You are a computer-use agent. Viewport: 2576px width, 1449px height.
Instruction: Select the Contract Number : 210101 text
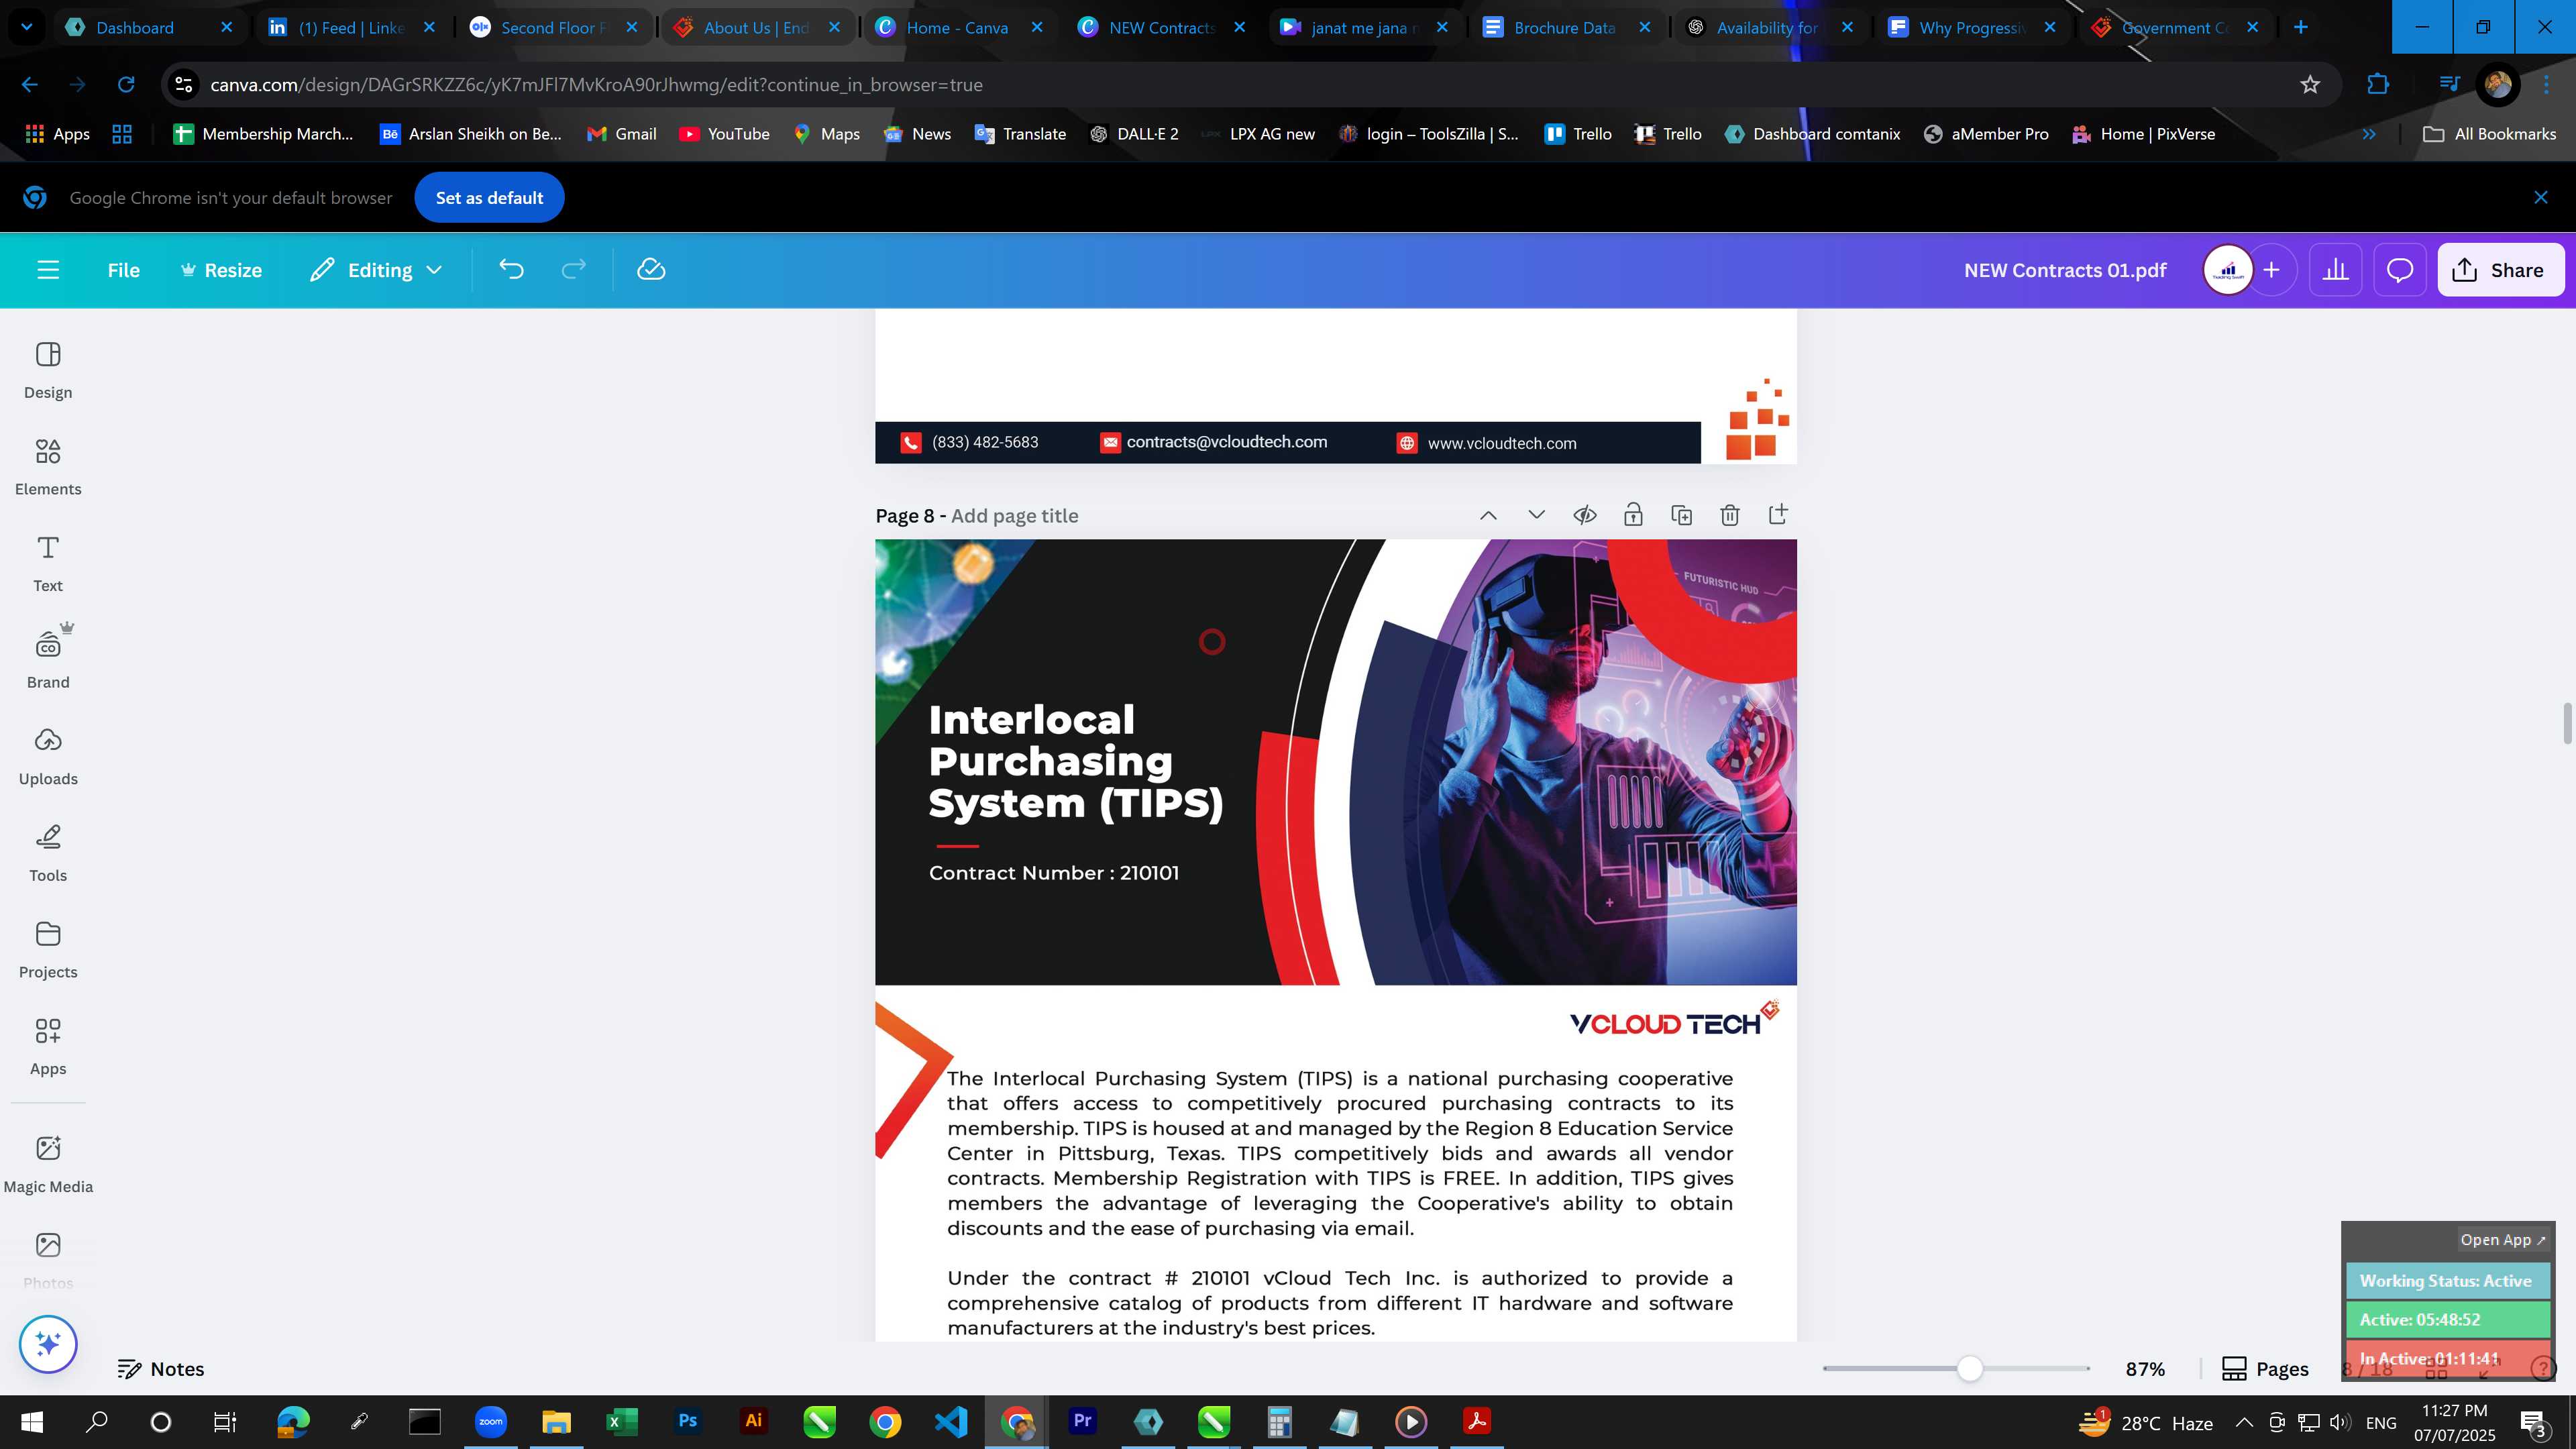pyautogui.click(x=1054, y=873)
